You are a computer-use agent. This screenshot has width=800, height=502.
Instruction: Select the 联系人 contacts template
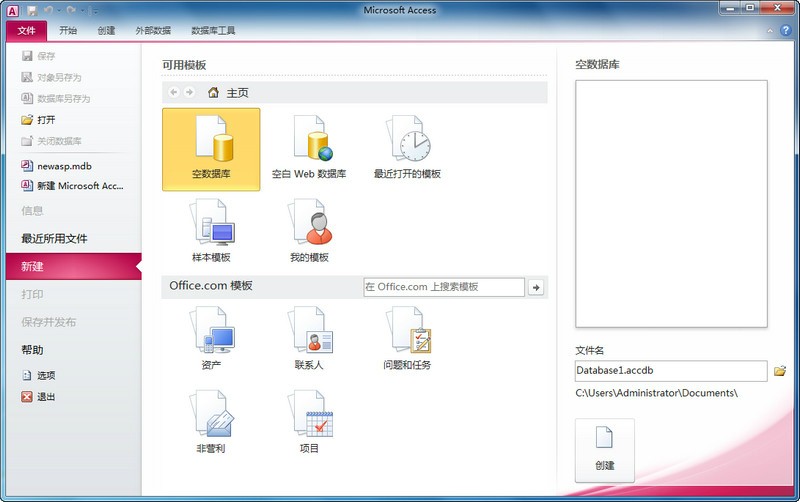click(309, 338)
